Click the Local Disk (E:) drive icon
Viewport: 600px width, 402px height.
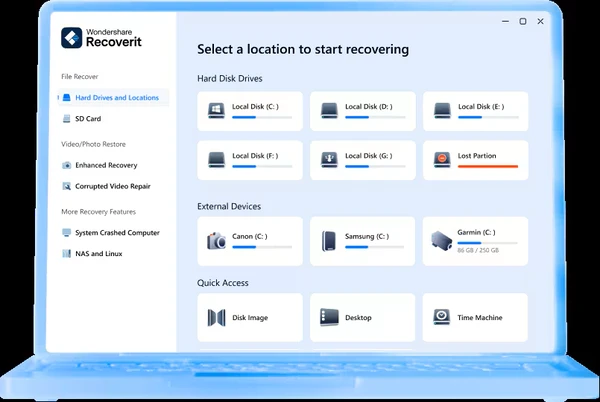pyautogui.click(x=442, y=111)
